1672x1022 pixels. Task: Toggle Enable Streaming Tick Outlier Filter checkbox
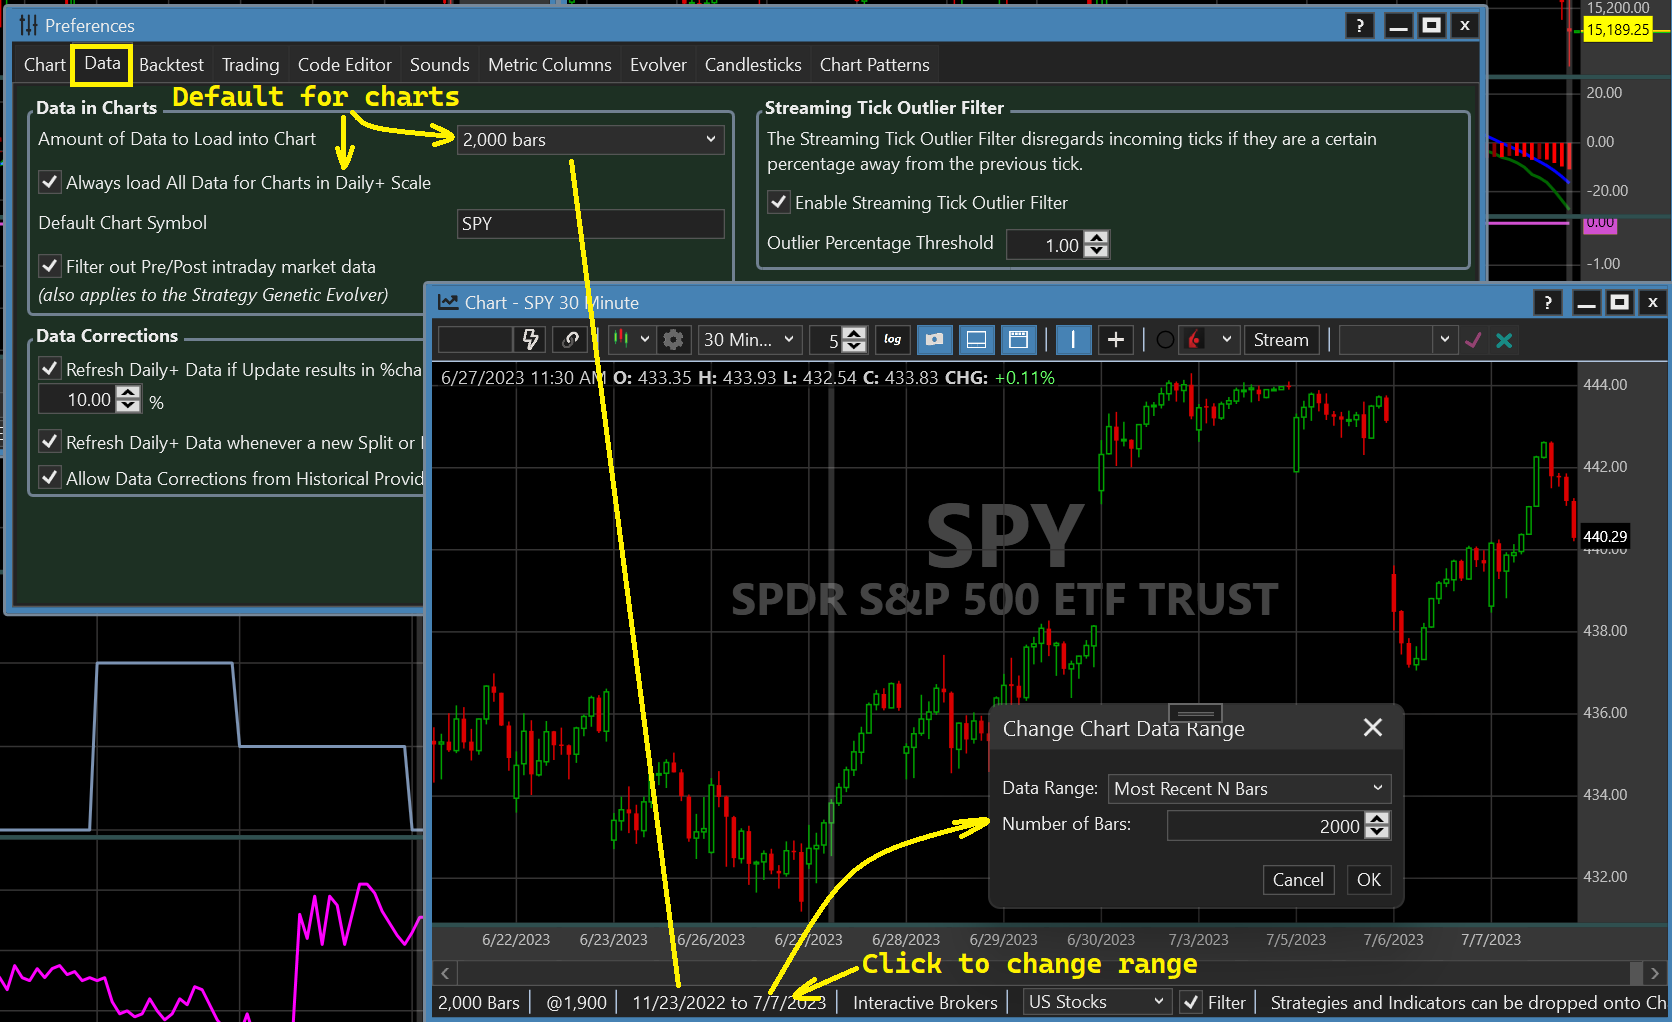tap(779, 202)
